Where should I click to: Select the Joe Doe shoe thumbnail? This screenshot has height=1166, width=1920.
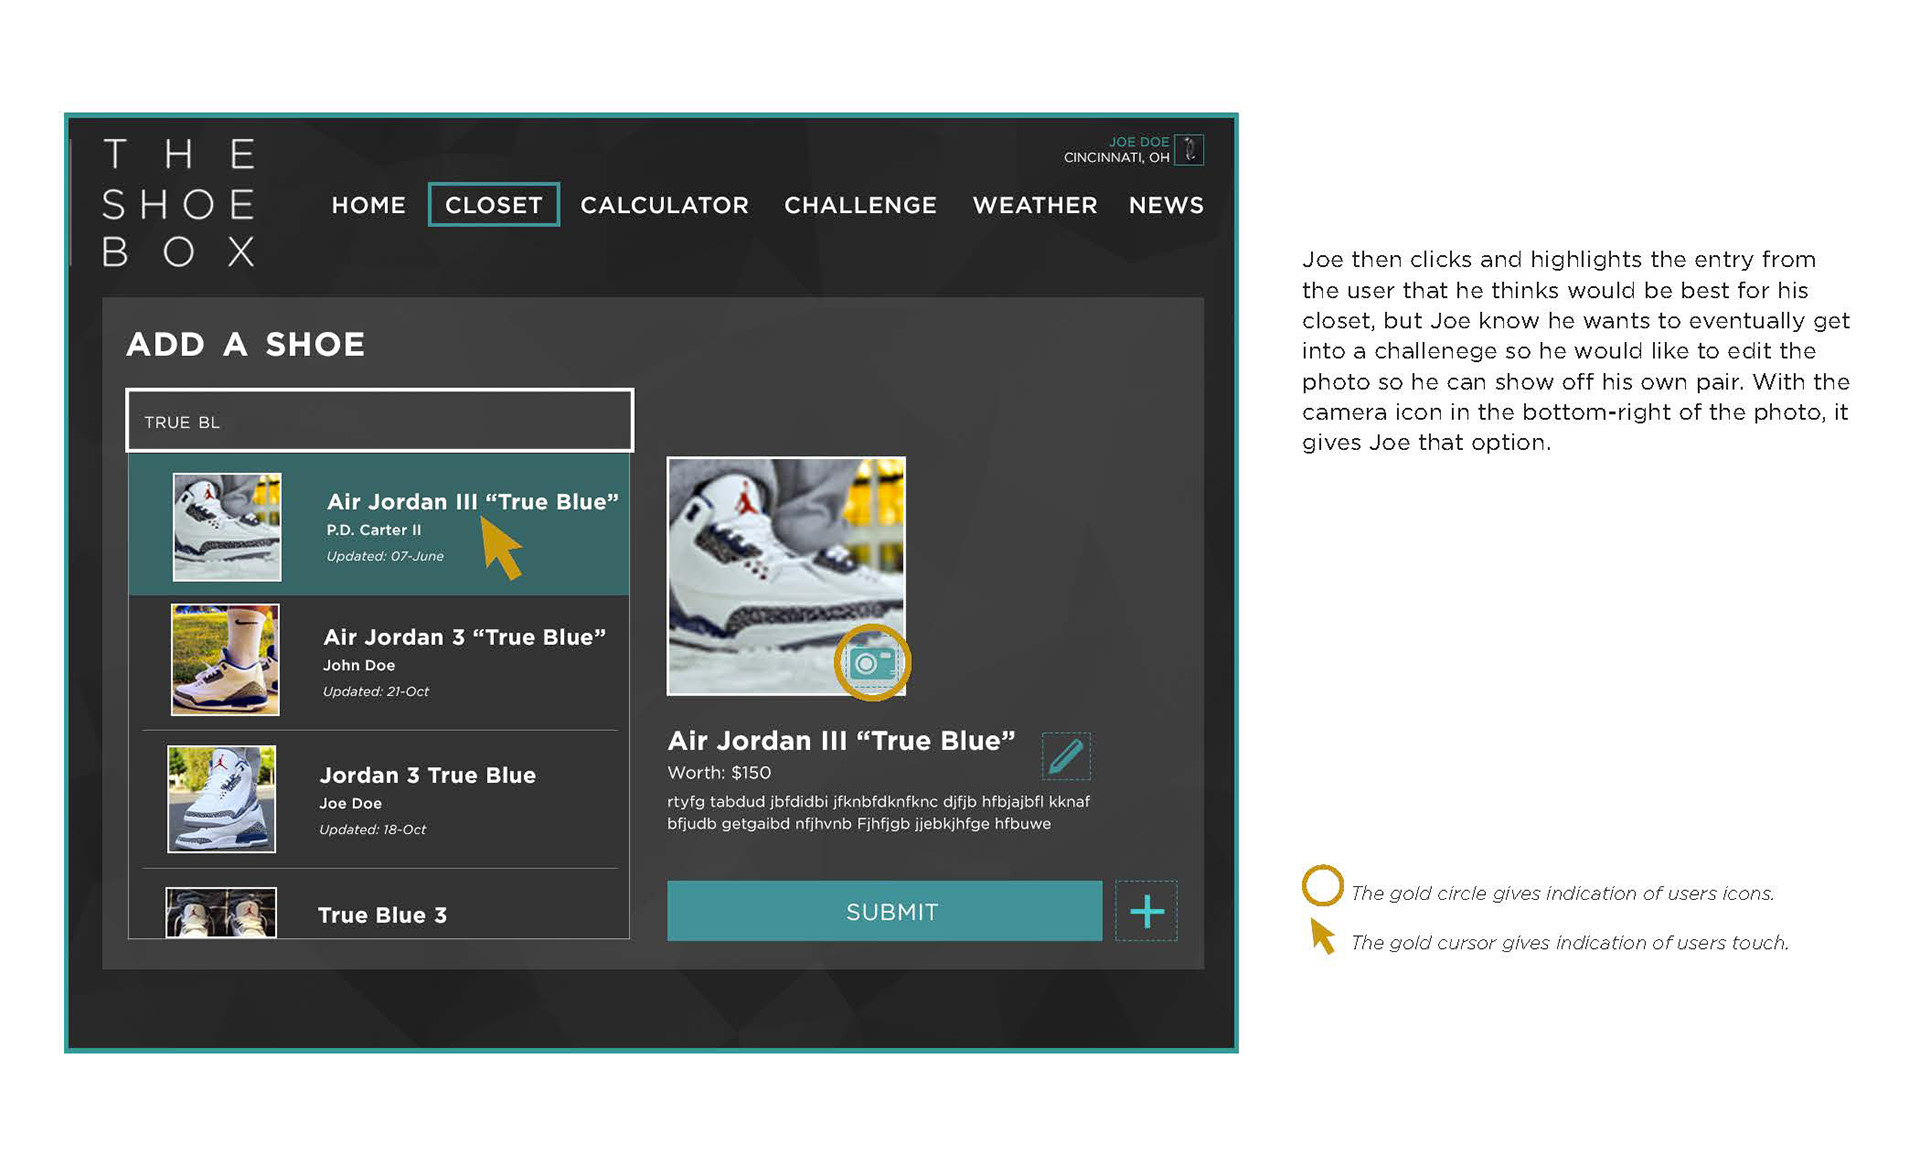[221, 799]
